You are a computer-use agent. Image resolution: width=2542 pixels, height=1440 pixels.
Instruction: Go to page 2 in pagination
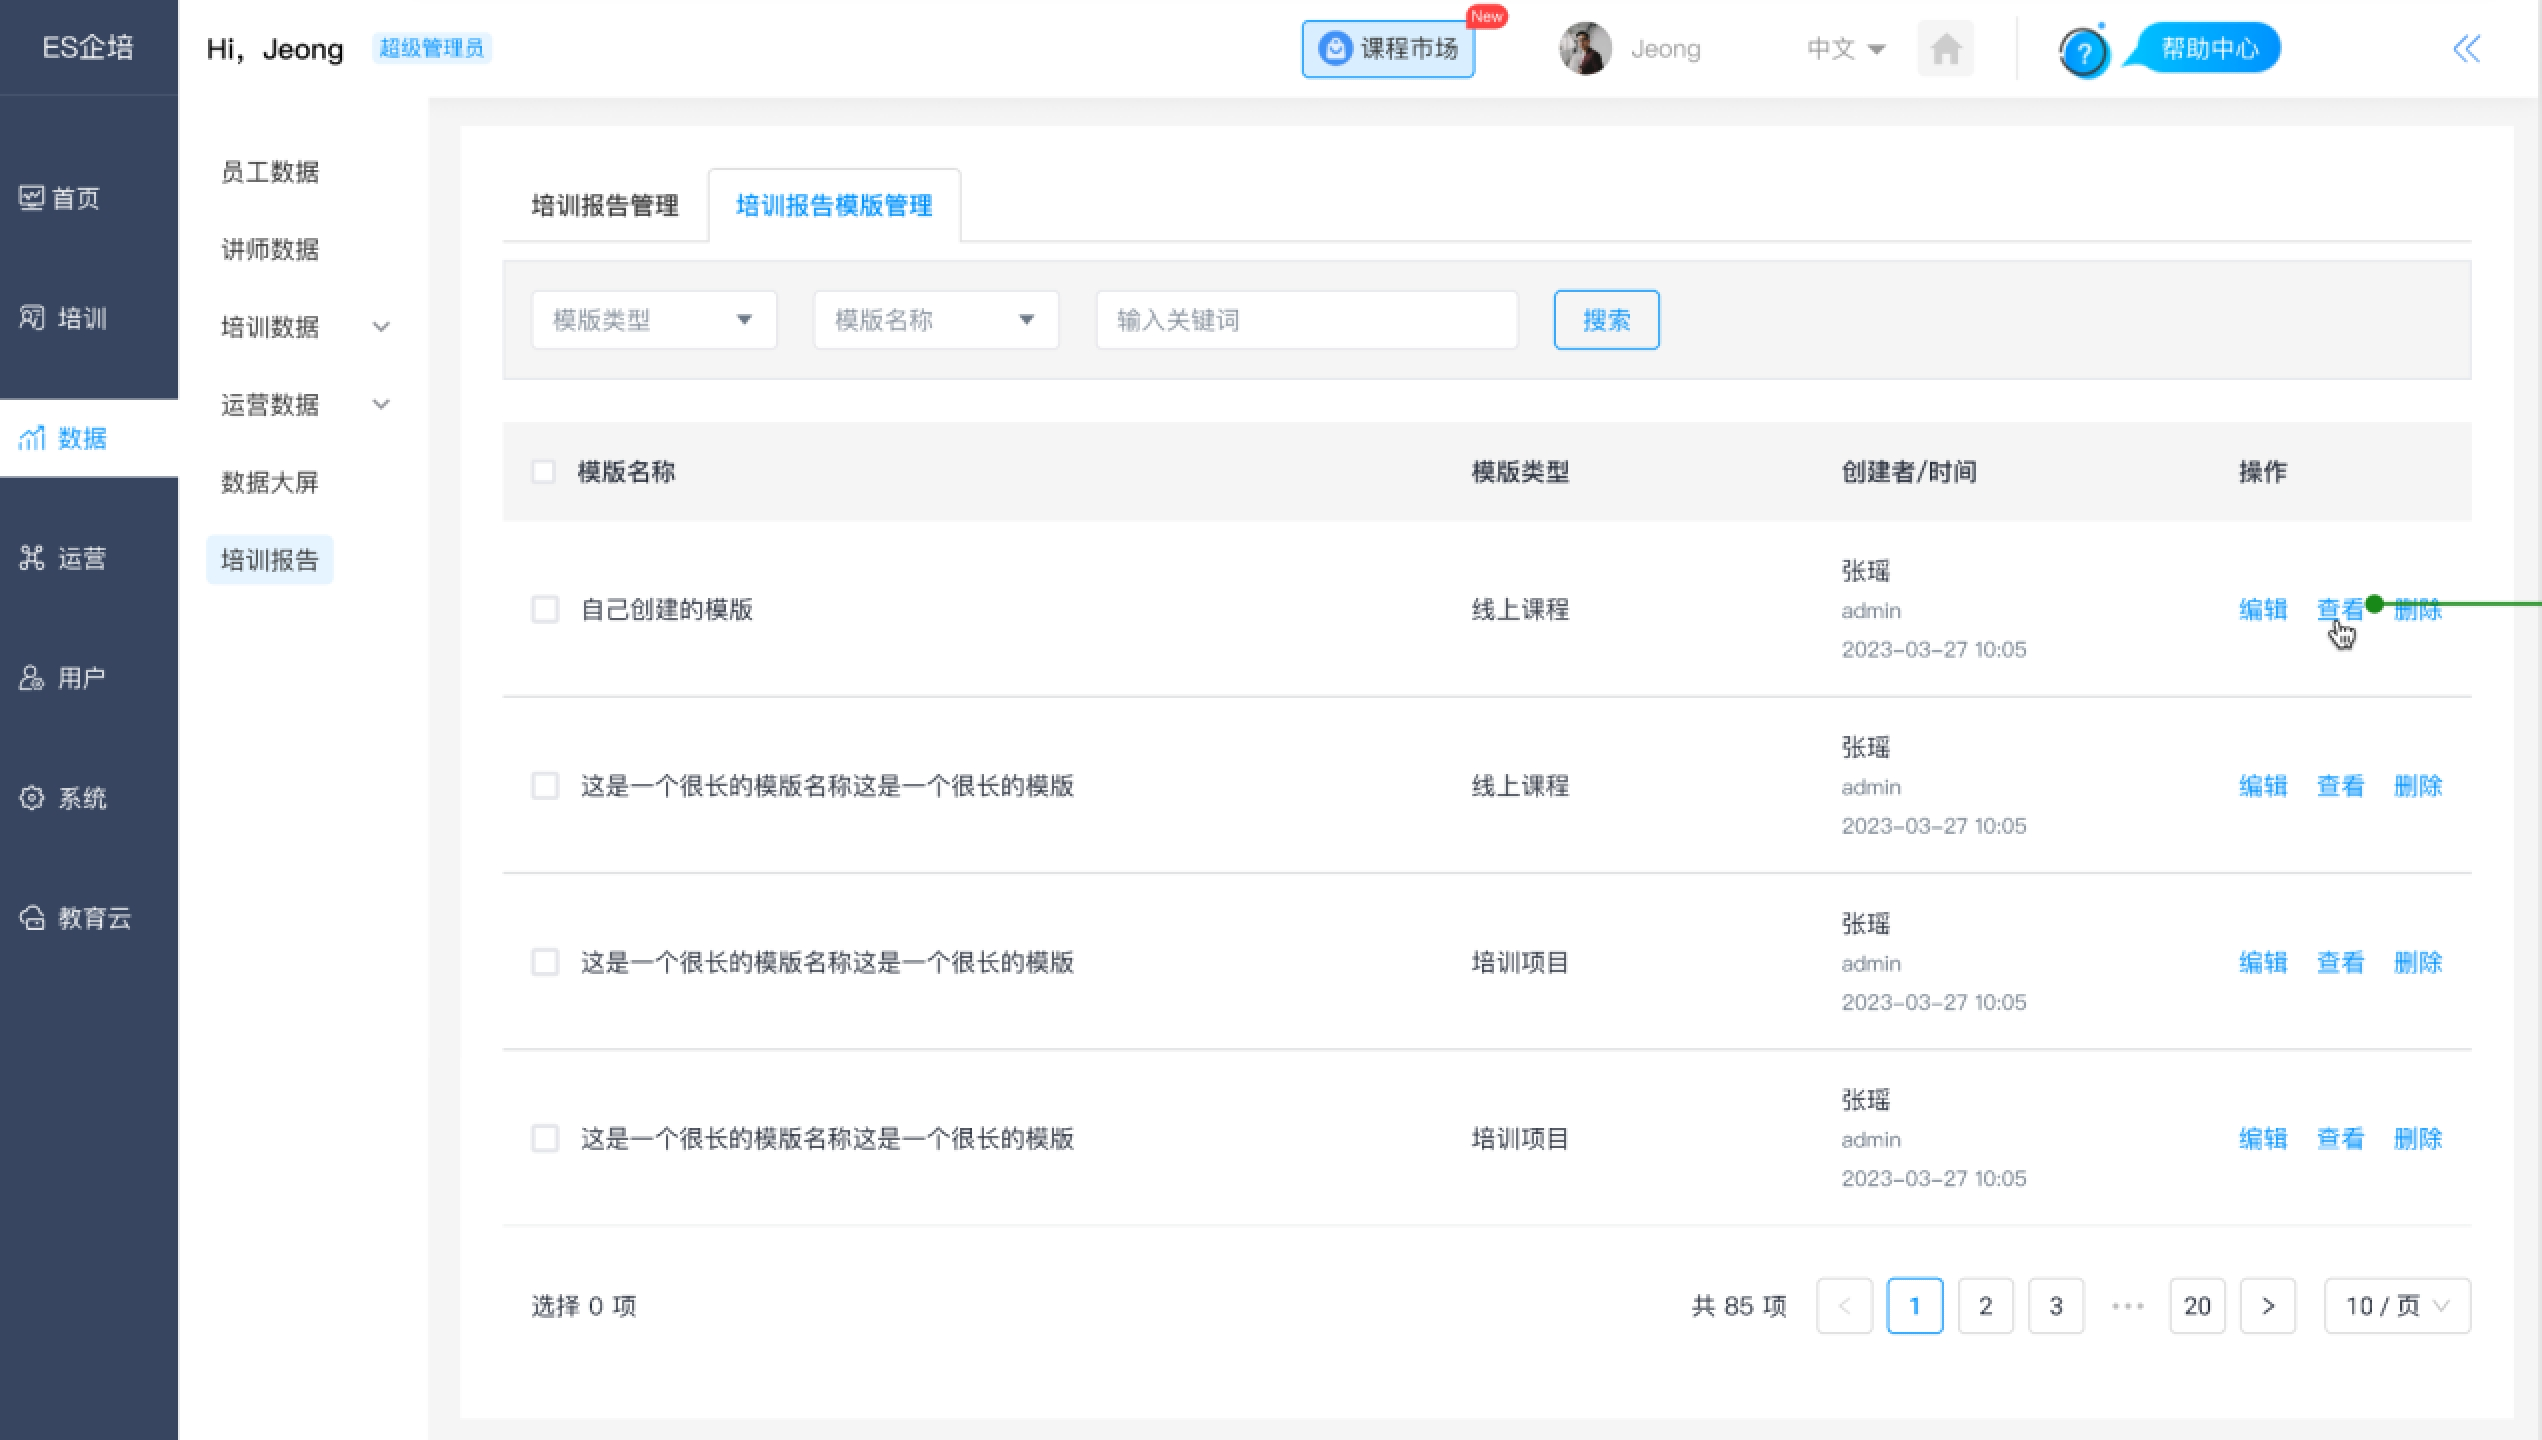pos(1985,1306)
